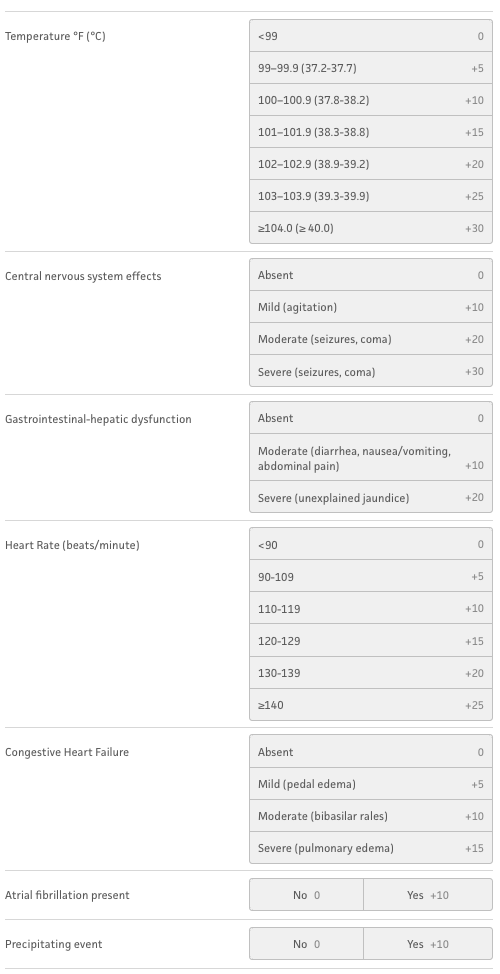Mark precipitating event as Yes
The width and height of the screenshot is (500, 974).
pos(428,944)
